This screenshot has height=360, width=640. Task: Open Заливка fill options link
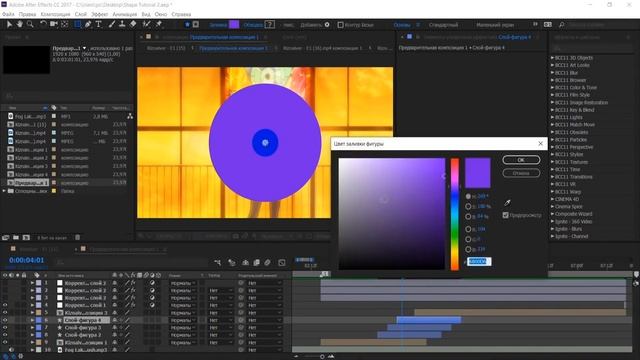[218, 25]
